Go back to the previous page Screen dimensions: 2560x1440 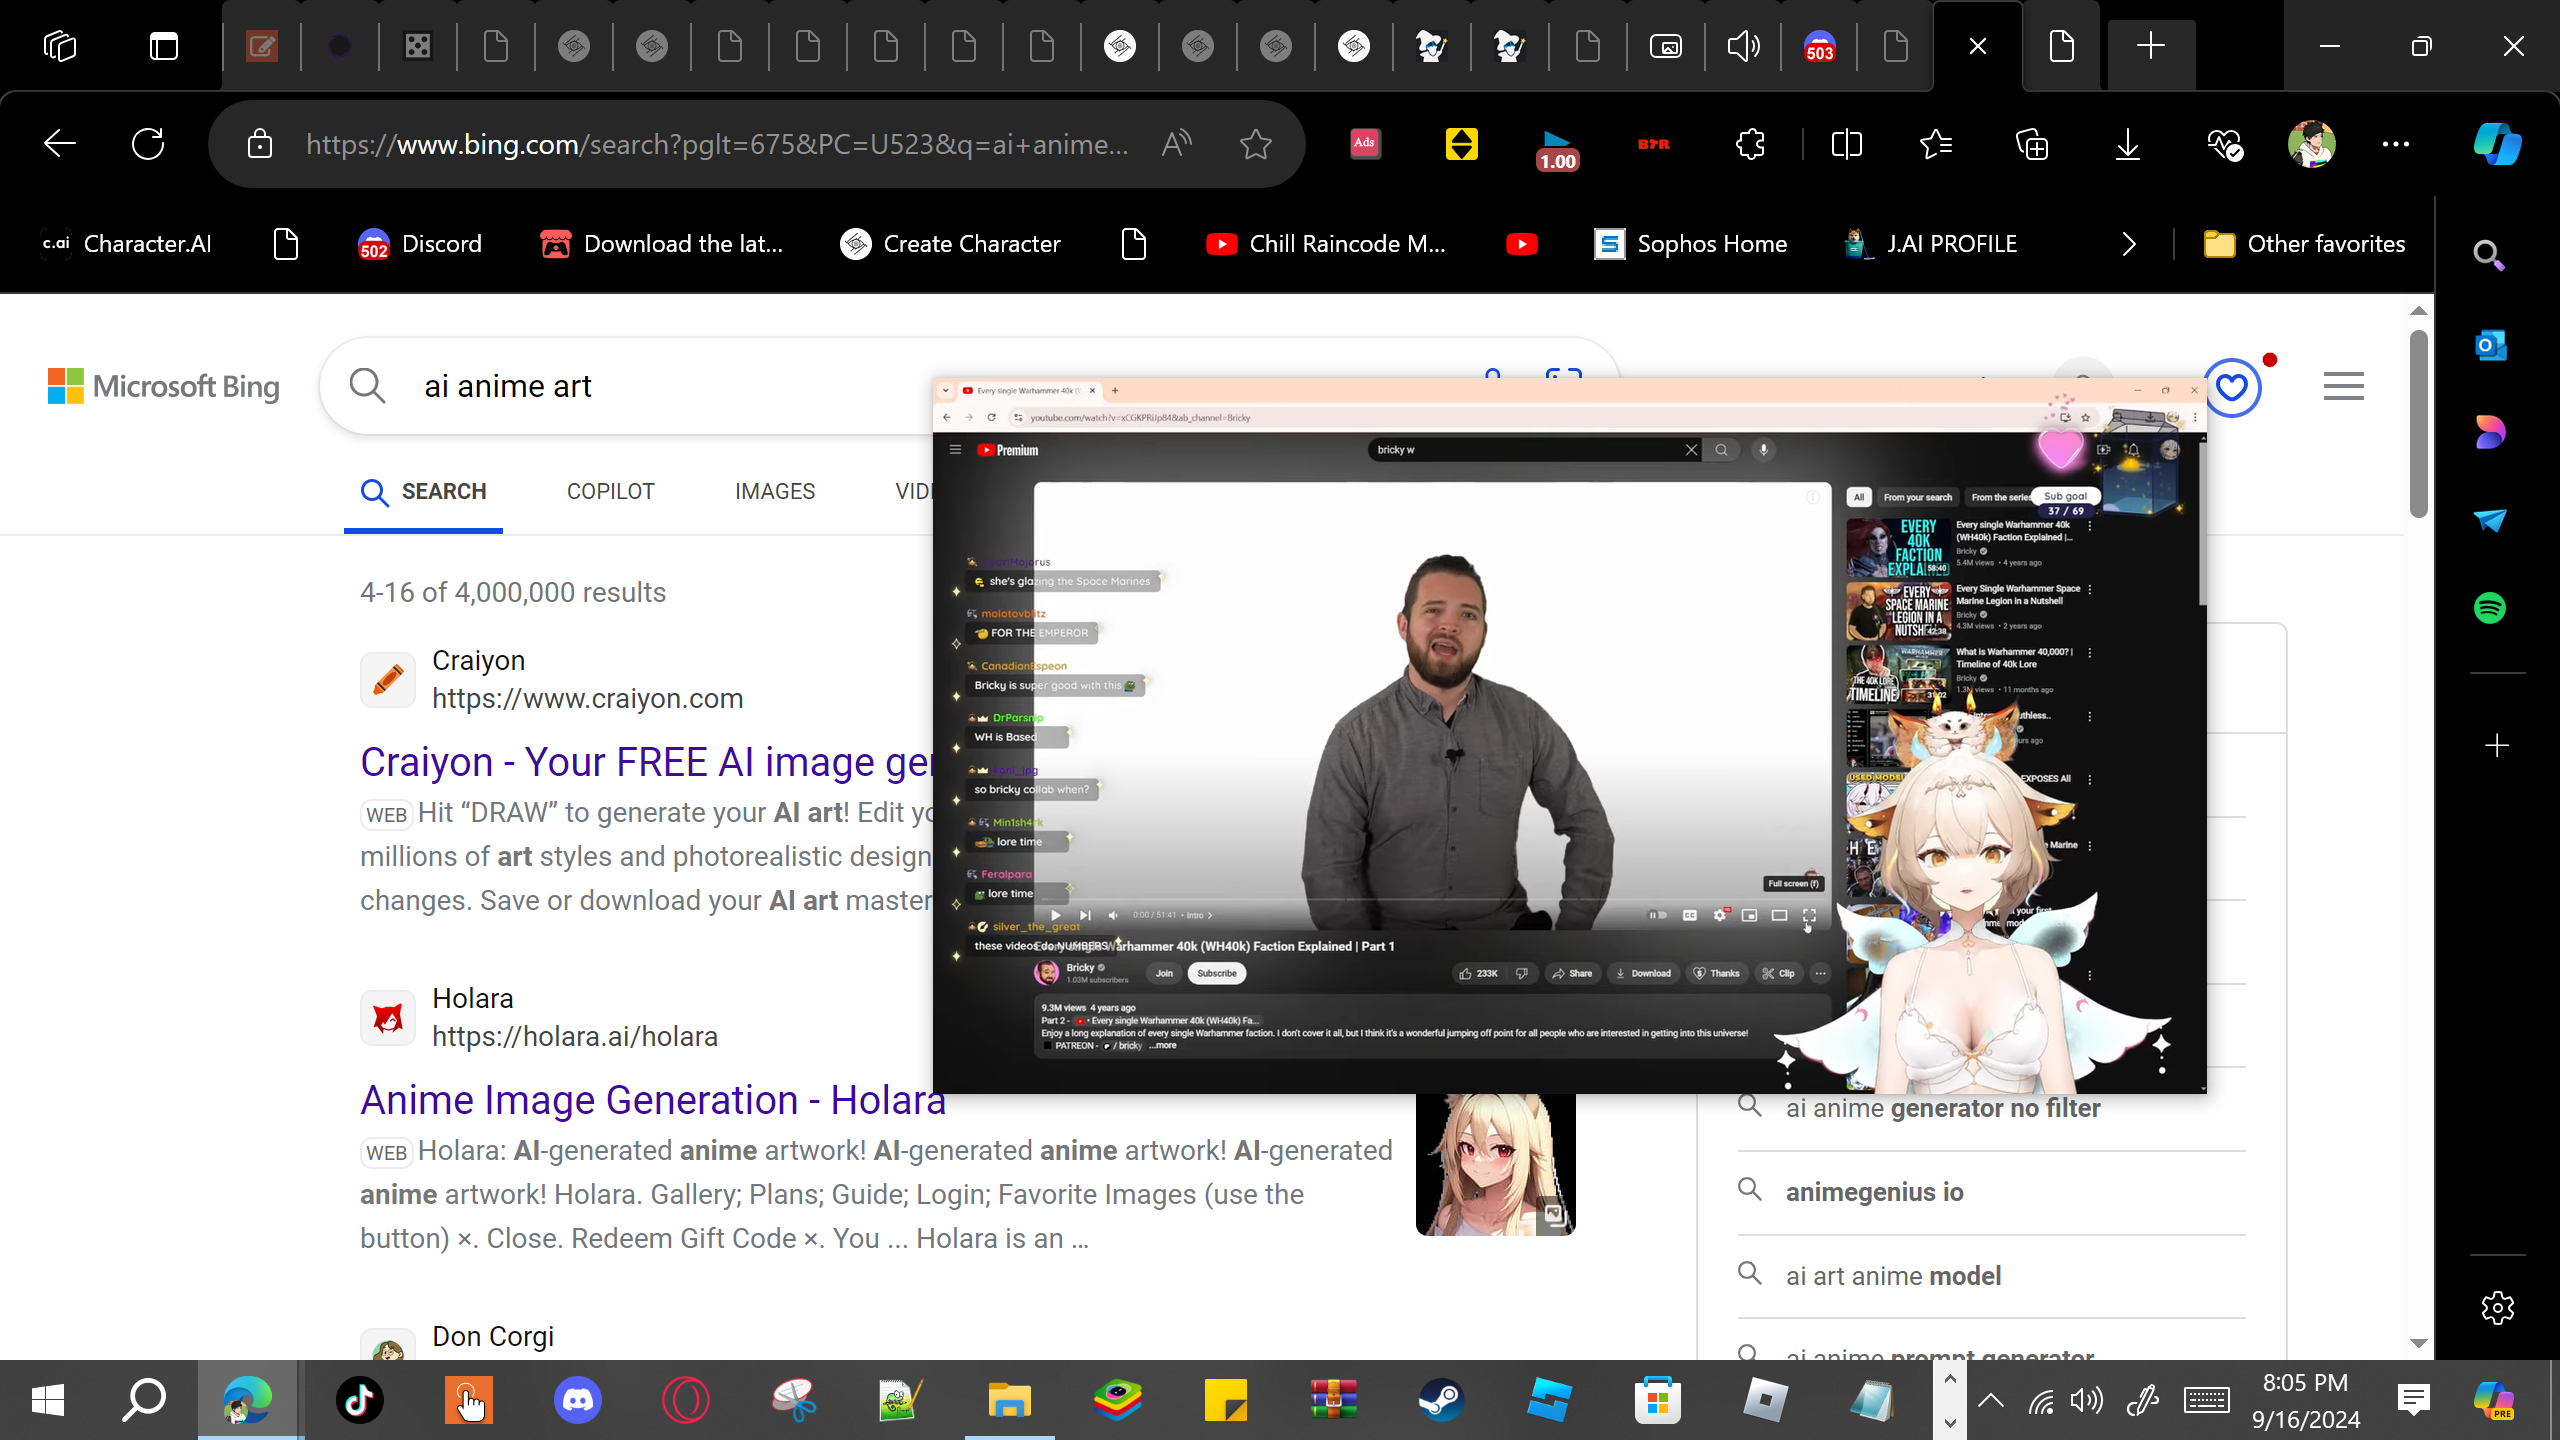(x=60, y=144)
